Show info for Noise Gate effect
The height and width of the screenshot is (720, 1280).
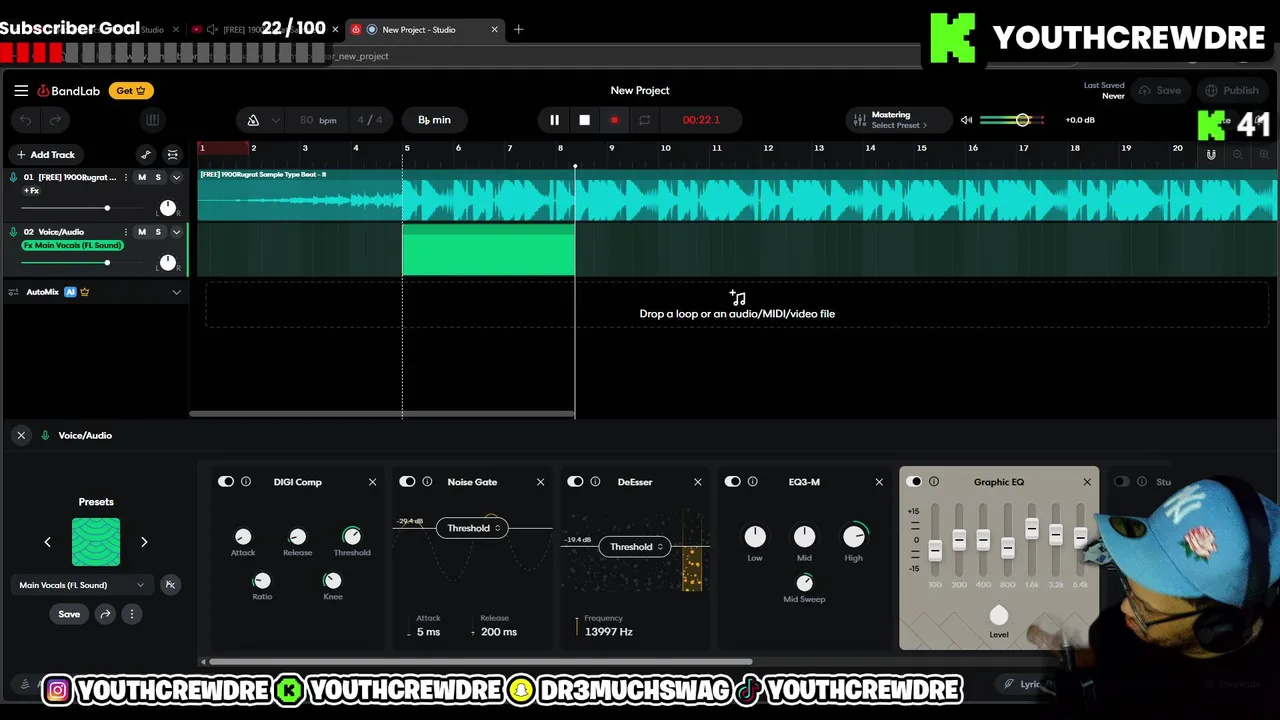click(x=427, y=482)
